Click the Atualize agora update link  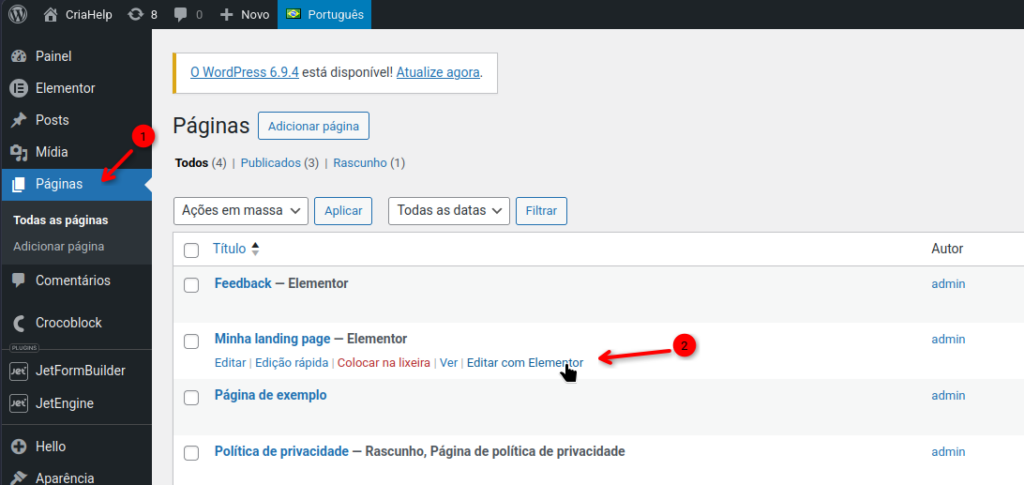pos(438,72)
